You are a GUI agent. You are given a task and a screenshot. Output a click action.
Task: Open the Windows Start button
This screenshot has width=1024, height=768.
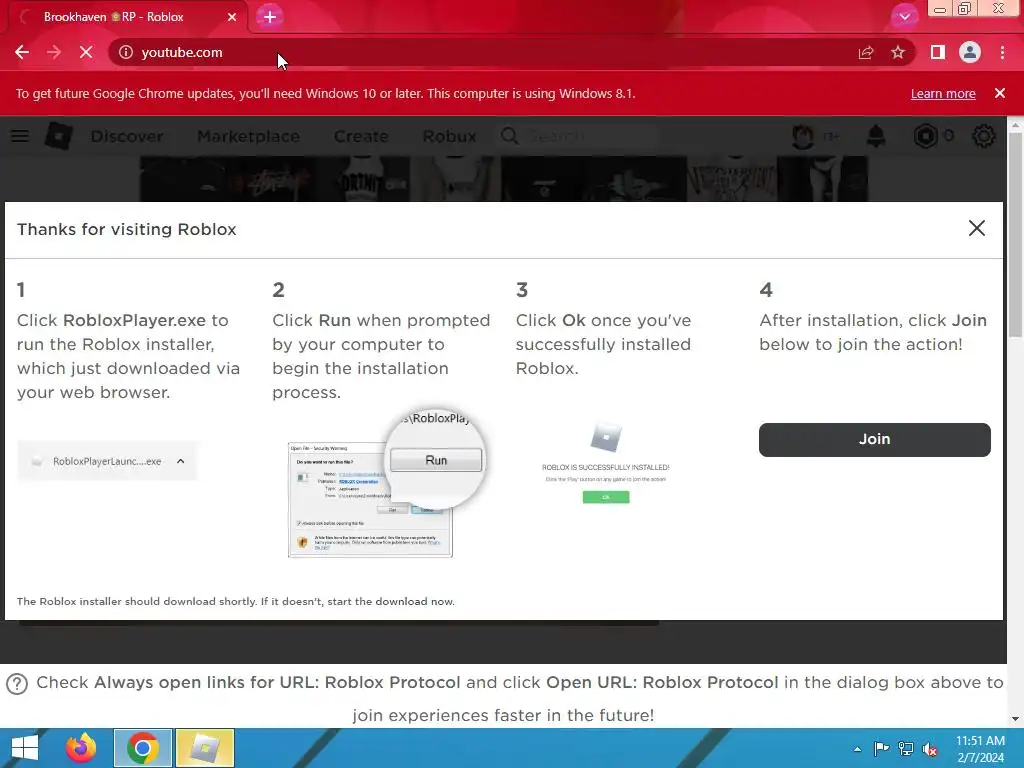[x=25, y=748]
